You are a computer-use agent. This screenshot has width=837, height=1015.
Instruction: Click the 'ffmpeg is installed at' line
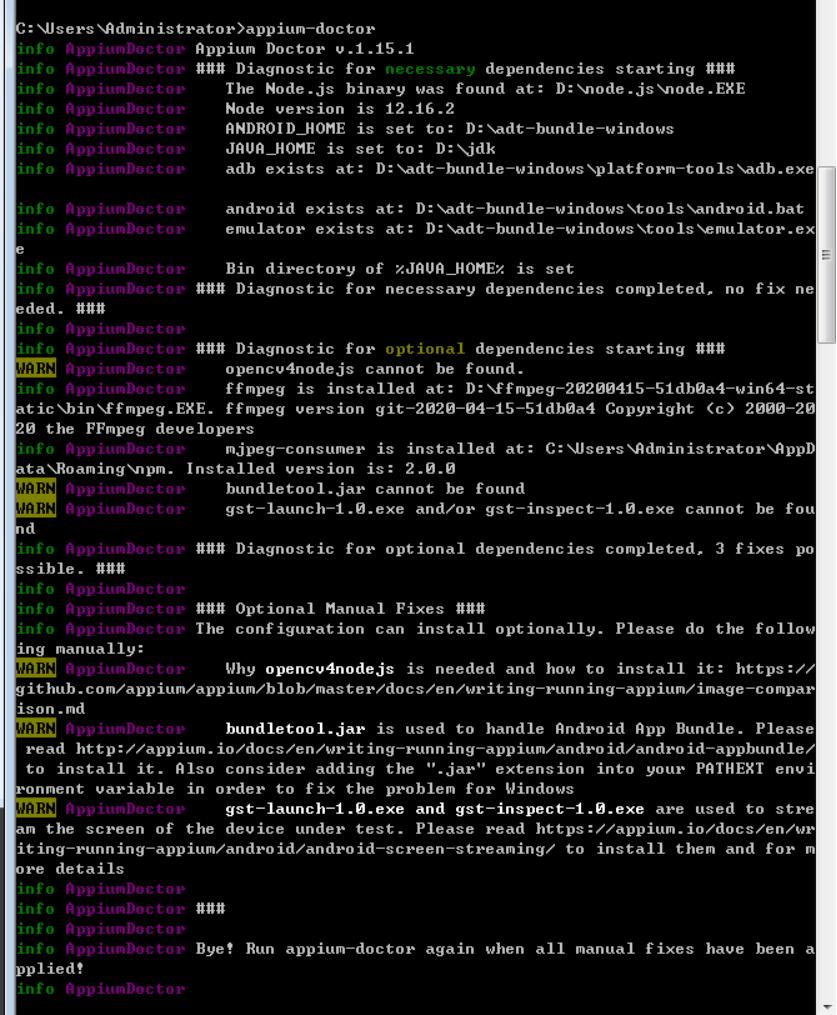pos(519,388)
